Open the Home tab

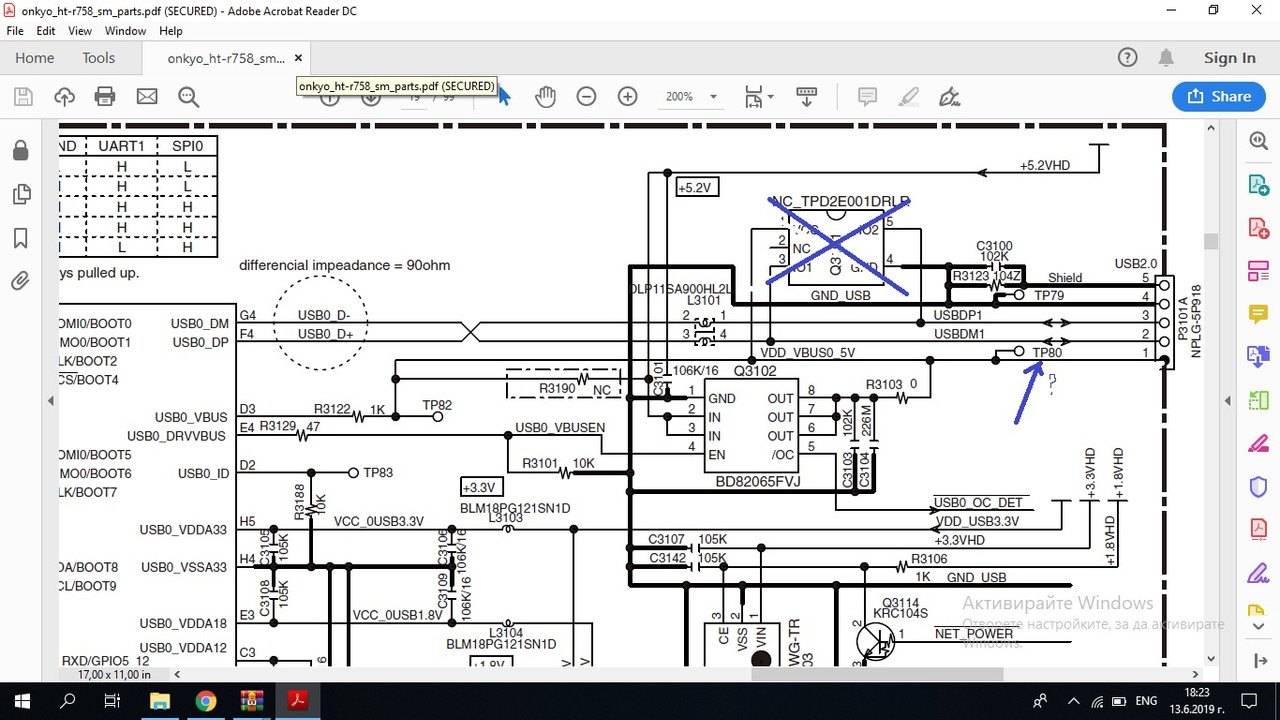34,58
